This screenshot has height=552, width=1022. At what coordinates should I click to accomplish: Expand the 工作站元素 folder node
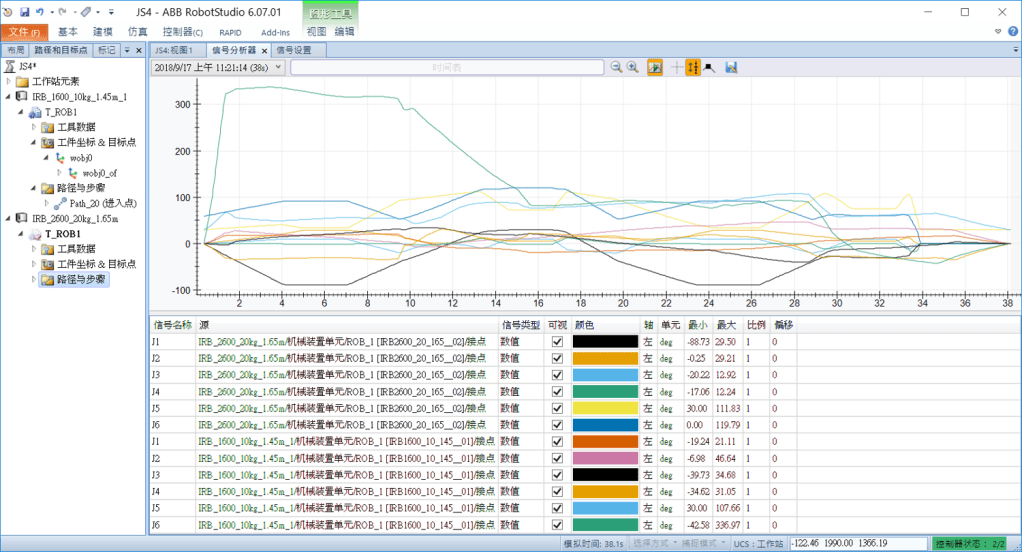(9, 82)
